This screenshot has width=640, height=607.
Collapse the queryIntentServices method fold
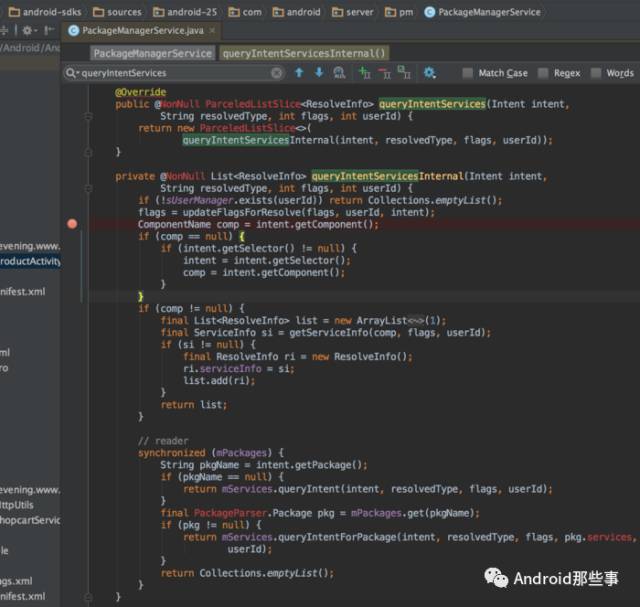pyautogui.click(x=88, y=115)
